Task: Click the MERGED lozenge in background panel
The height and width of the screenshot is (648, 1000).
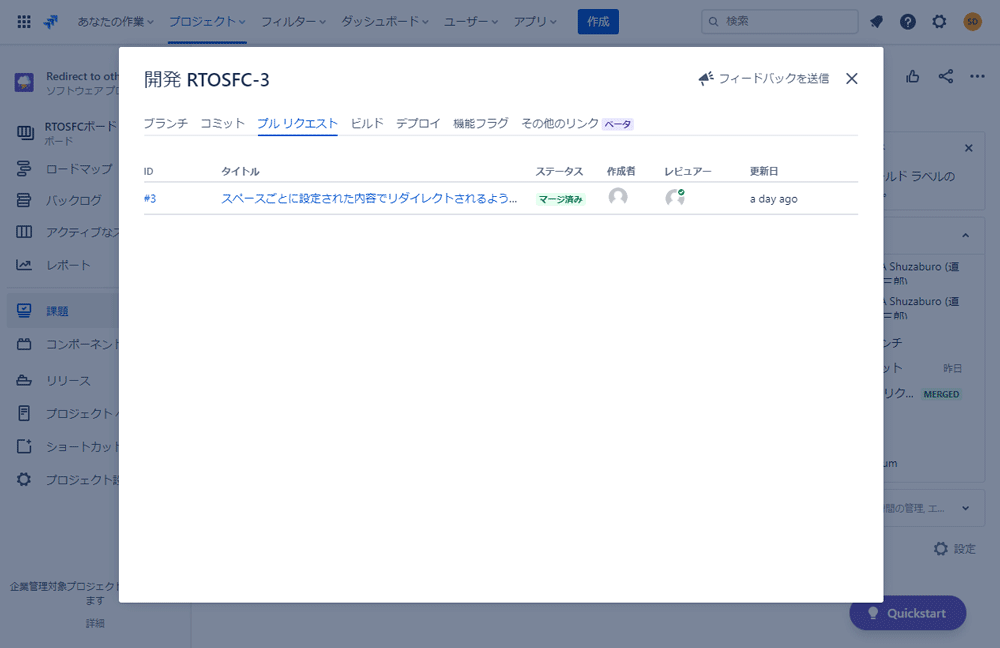Action: (x=941, y=394)
